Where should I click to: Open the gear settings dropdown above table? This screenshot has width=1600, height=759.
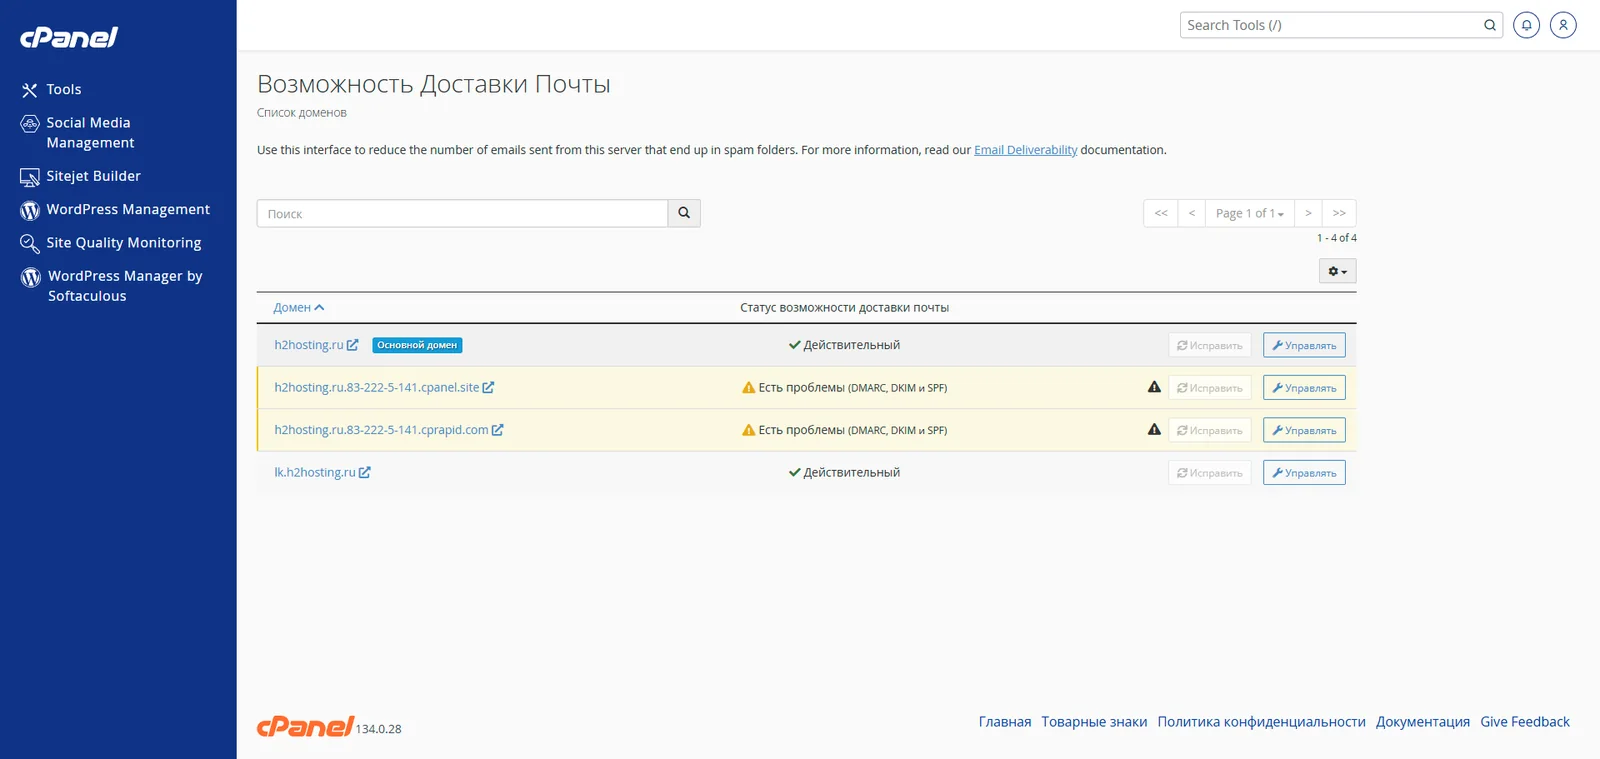(1338, 271)
